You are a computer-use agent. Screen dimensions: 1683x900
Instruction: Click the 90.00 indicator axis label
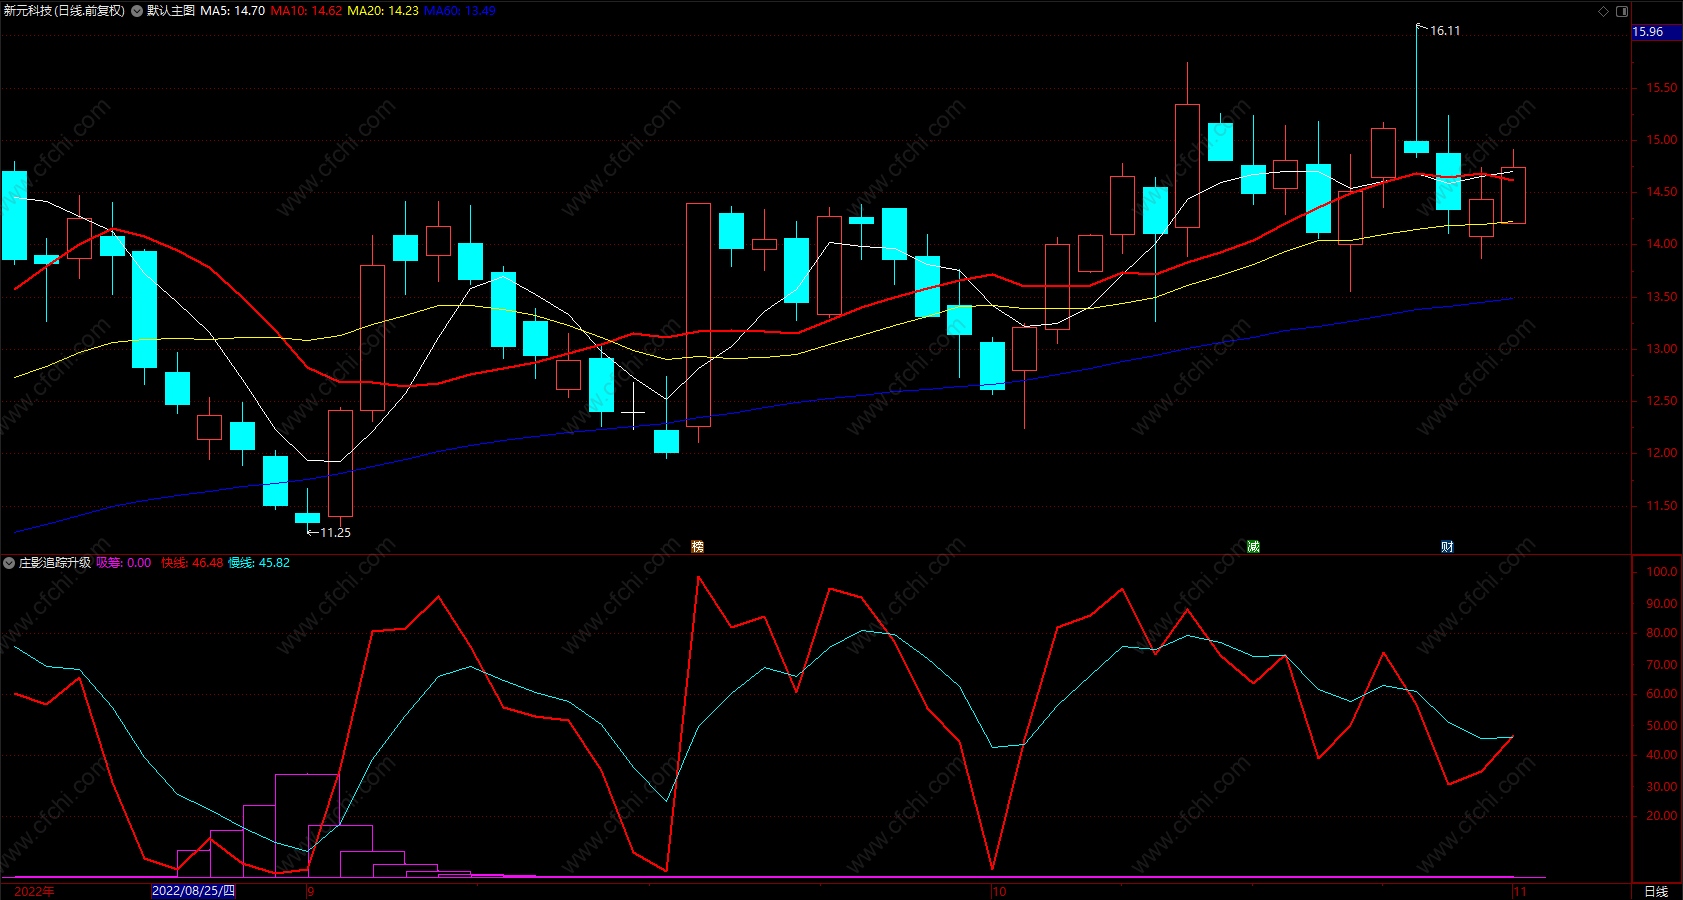coord(1662,604)
